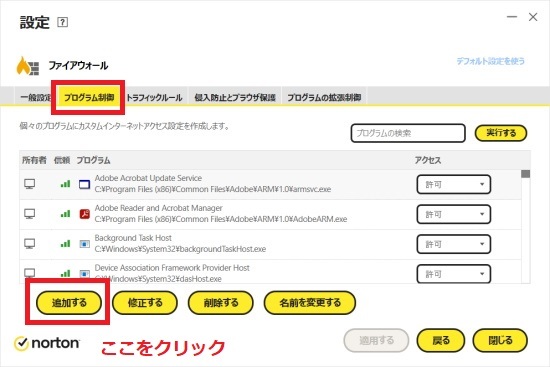The image size is (550, 367).
Task: Click the Adobe Reader and Acrobat Manager PDF icon
Action: [x=85, y=214]
